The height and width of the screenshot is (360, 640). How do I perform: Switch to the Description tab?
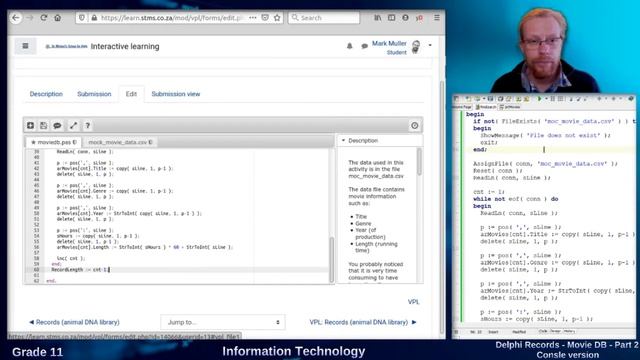click(46, 94)
